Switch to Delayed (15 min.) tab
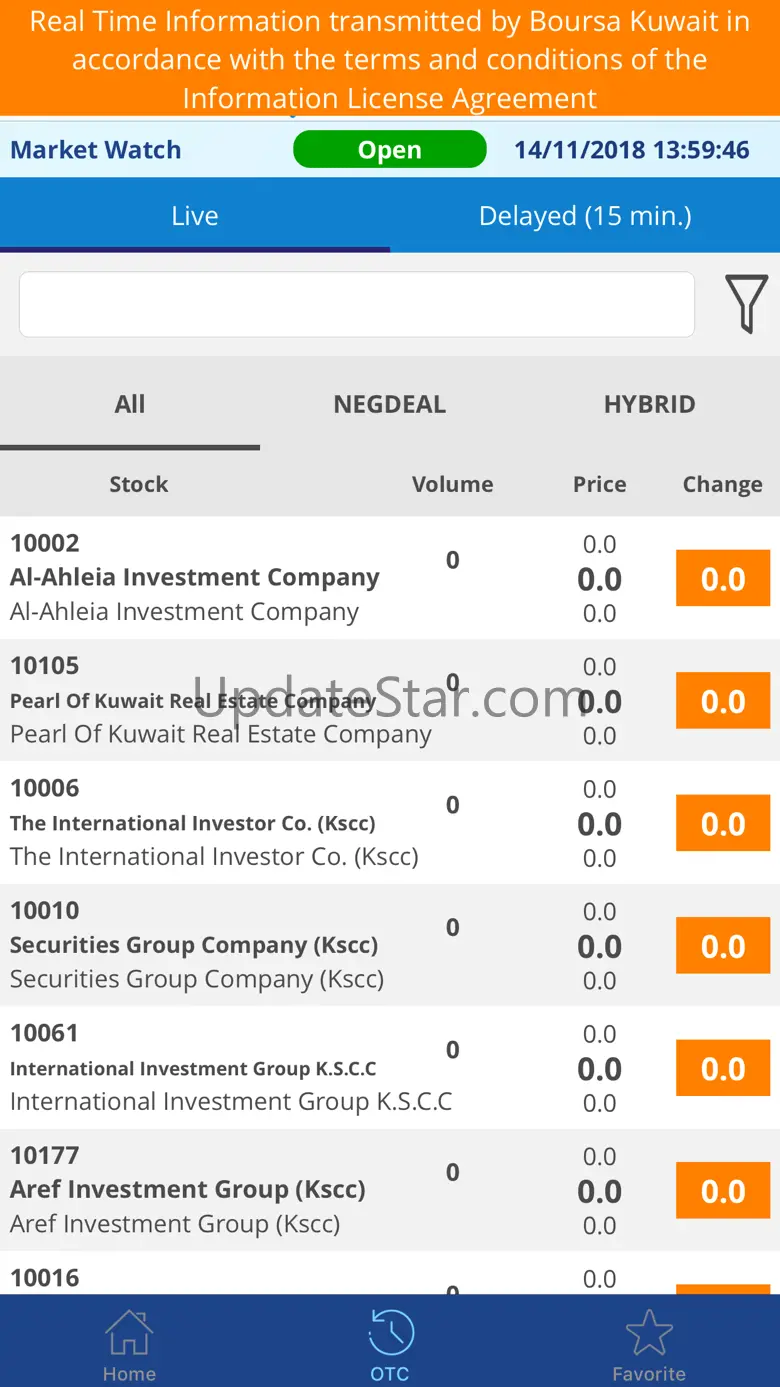Screen dimensions: 780x1387 click(x=585, y=216)
